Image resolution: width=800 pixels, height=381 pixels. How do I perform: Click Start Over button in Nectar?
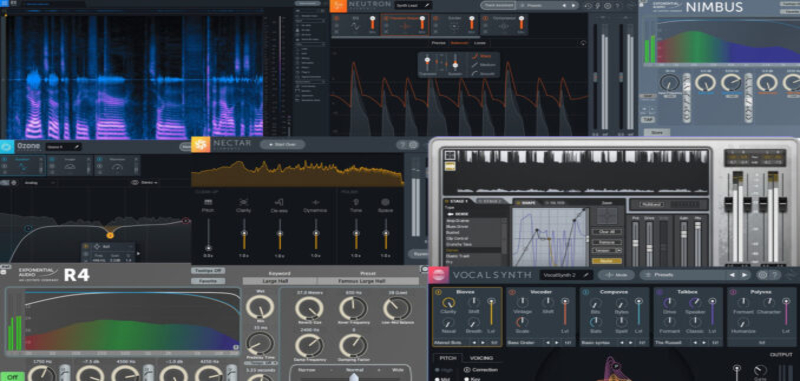(x=282, y=145)
